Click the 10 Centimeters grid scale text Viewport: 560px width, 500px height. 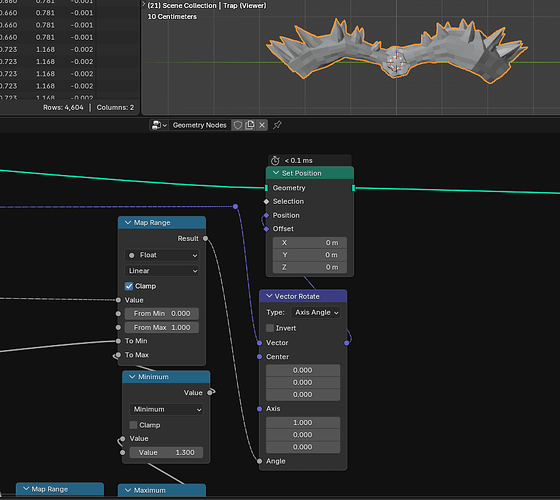point(172,17)
